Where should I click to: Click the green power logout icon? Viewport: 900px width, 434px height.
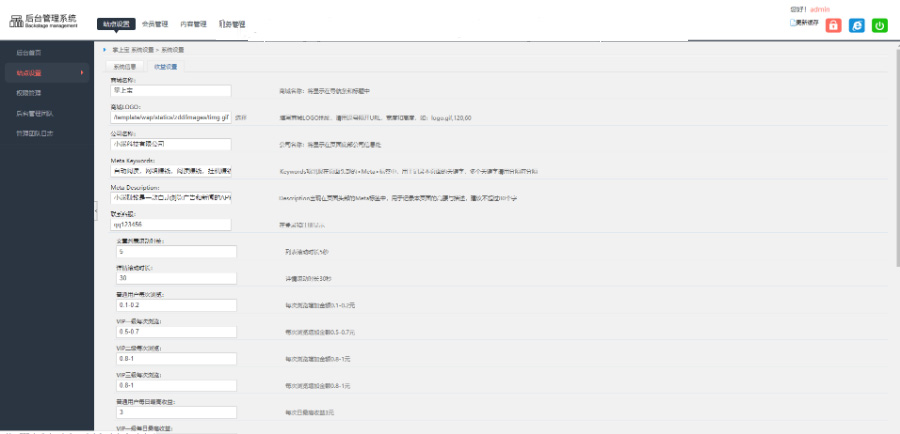tap(880, 26)
